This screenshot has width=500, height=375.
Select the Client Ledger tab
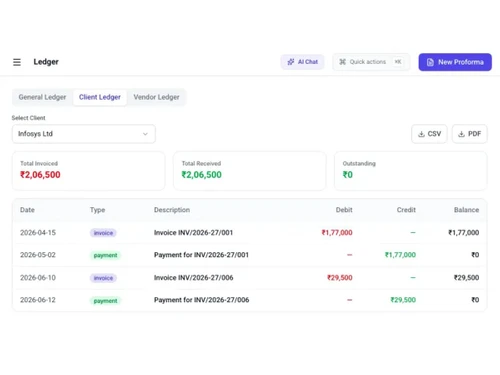click(x=100, y=97)
